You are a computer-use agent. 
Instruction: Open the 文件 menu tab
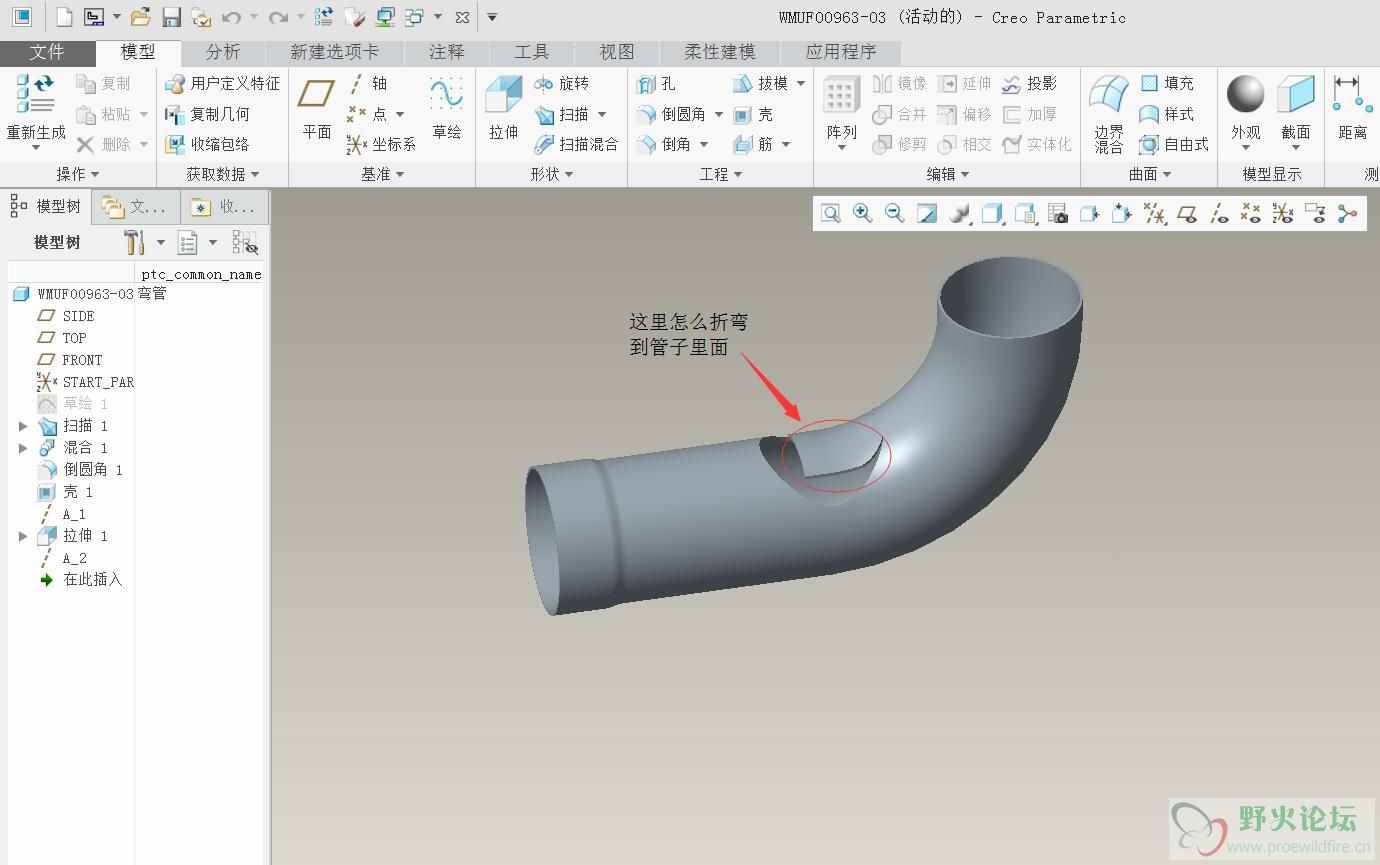pos(47,52)
